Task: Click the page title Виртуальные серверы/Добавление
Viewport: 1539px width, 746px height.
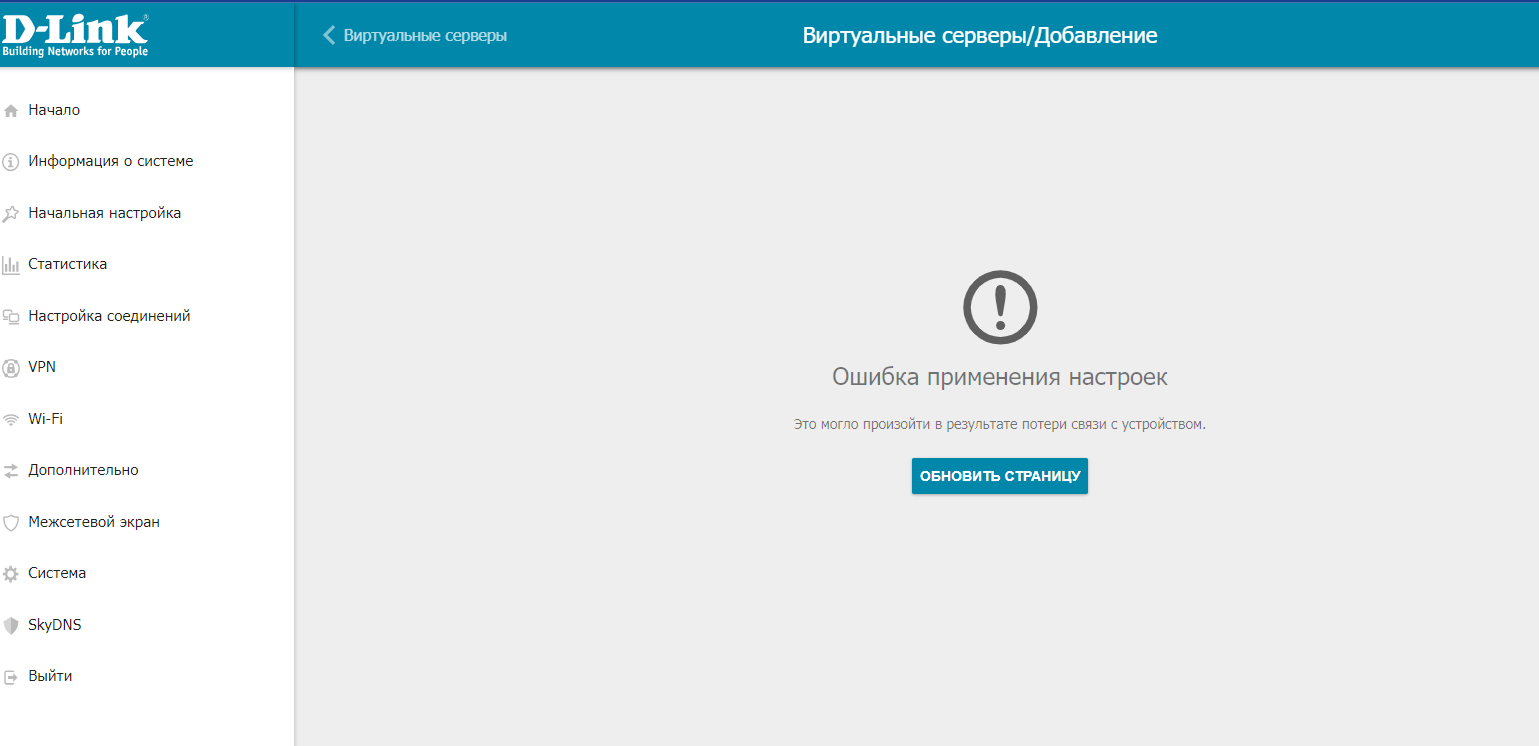Action: [980, 36]
